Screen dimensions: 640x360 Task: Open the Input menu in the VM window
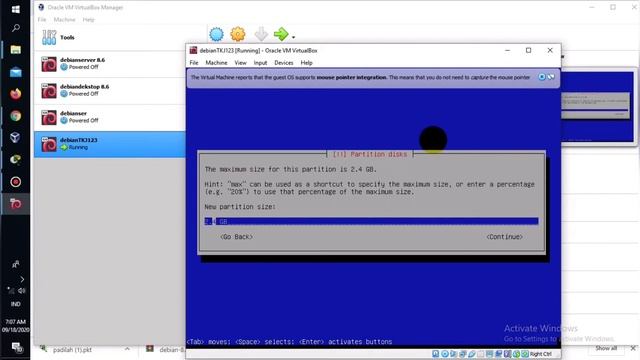260,63
